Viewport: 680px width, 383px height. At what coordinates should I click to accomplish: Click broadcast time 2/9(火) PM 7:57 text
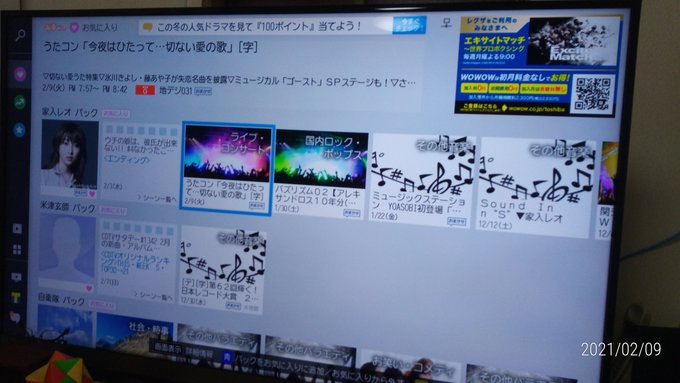[x=85, y=89]
